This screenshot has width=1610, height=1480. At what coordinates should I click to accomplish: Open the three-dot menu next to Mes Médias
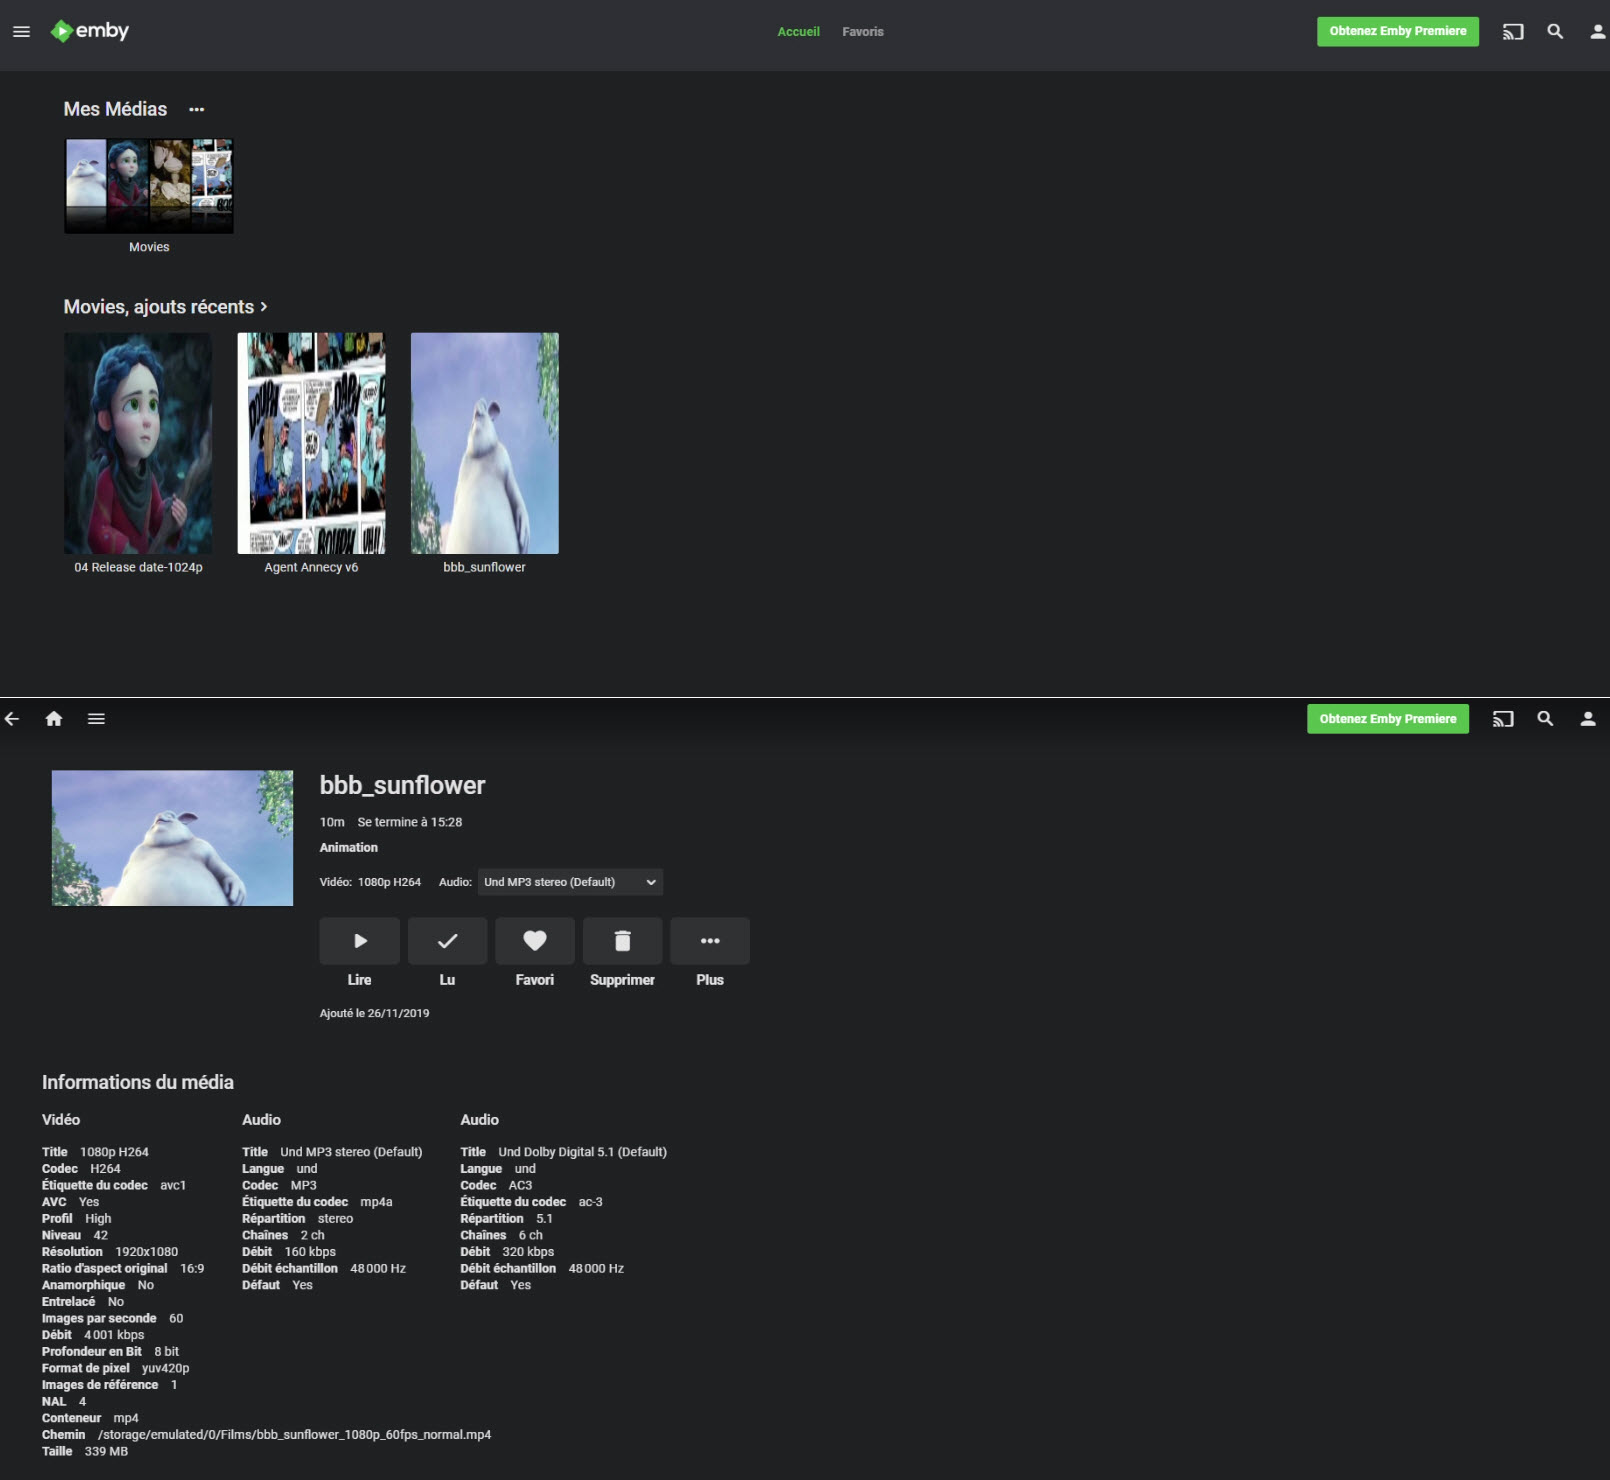(x=196, y=109)
